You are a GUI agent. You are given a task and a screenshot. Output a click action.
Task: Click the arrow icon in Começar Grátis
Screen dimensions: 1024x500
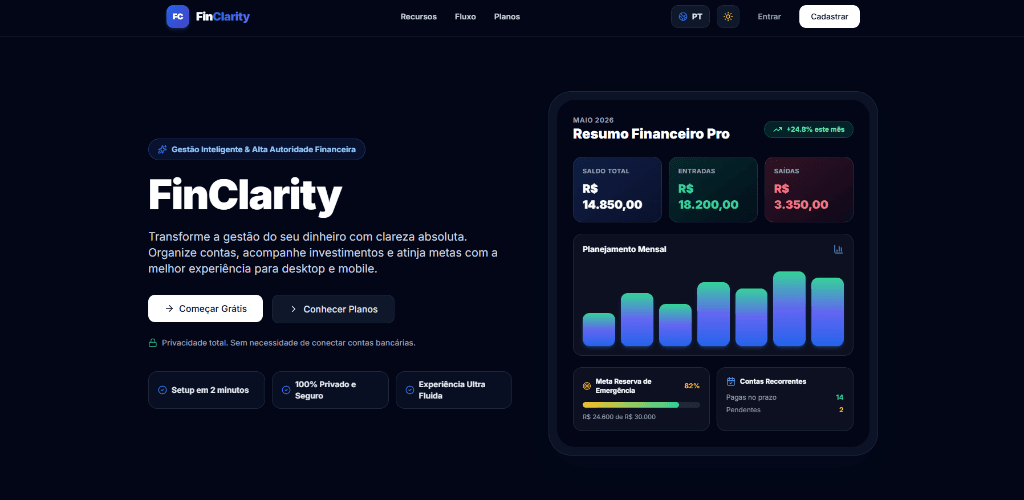click(x=169, y=309)
